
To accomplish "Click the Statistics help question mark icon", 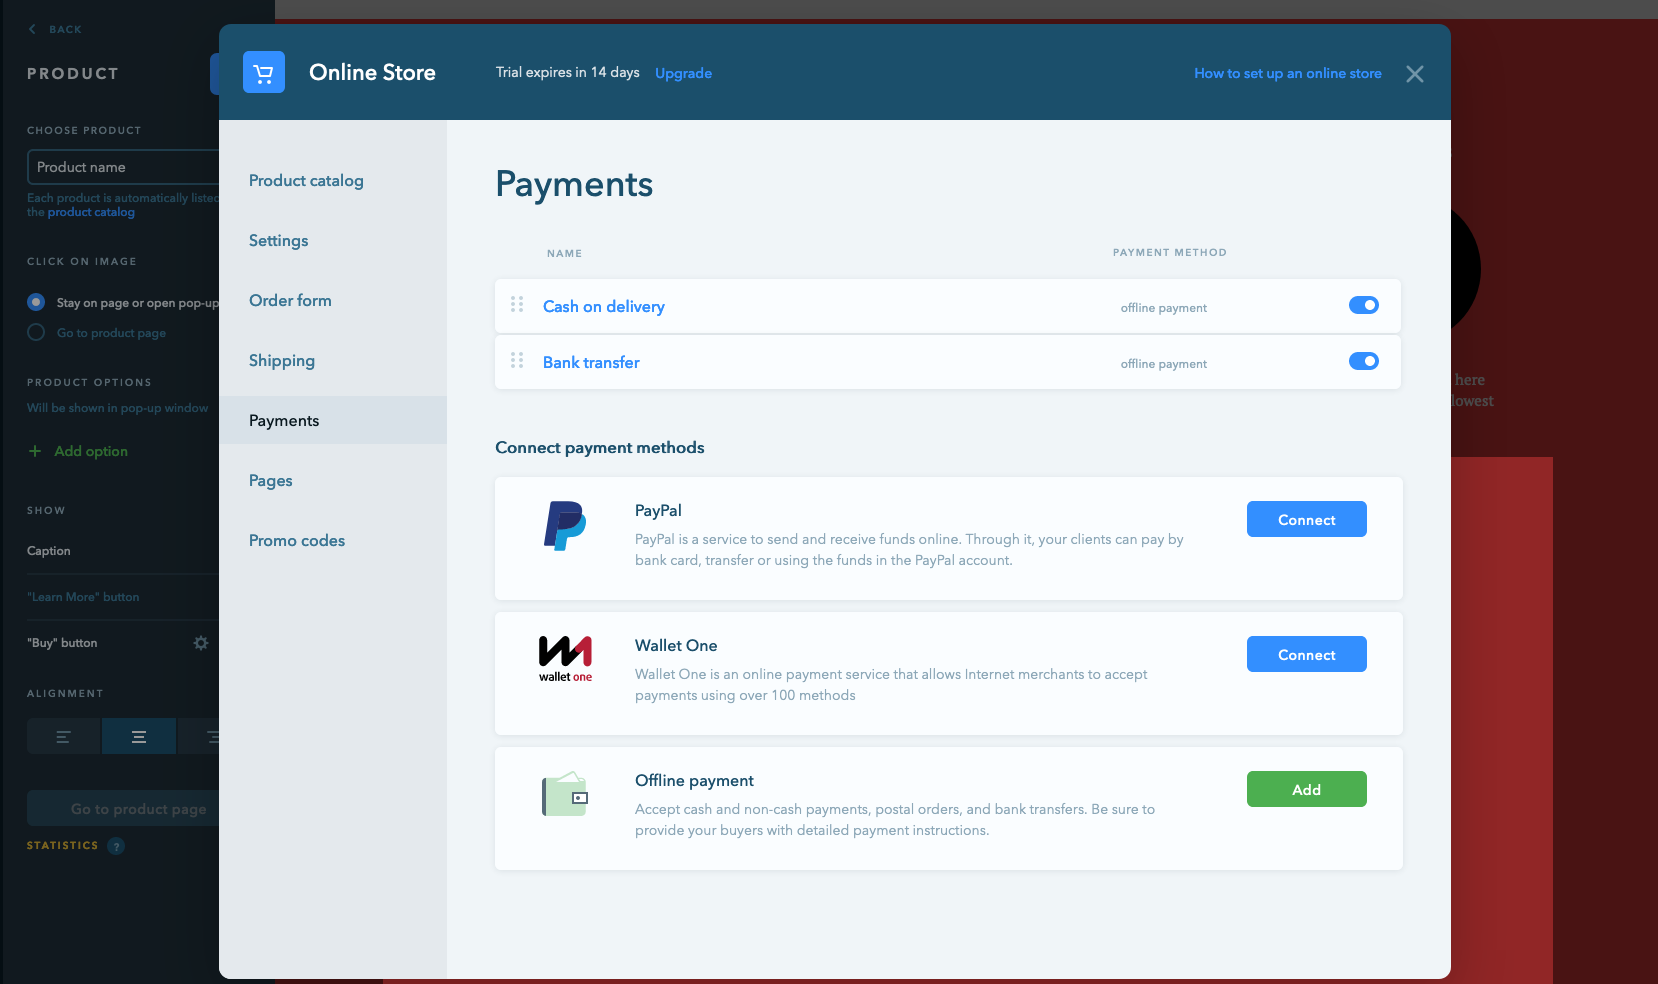I will point(116,846).
